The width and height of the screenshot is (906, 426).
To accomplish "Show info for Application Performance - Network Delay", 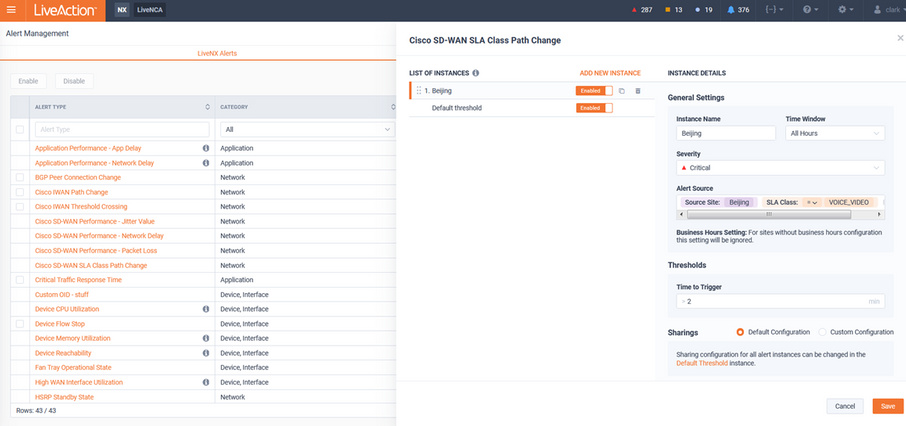I will pyautogui.click(x=206, y=163).
